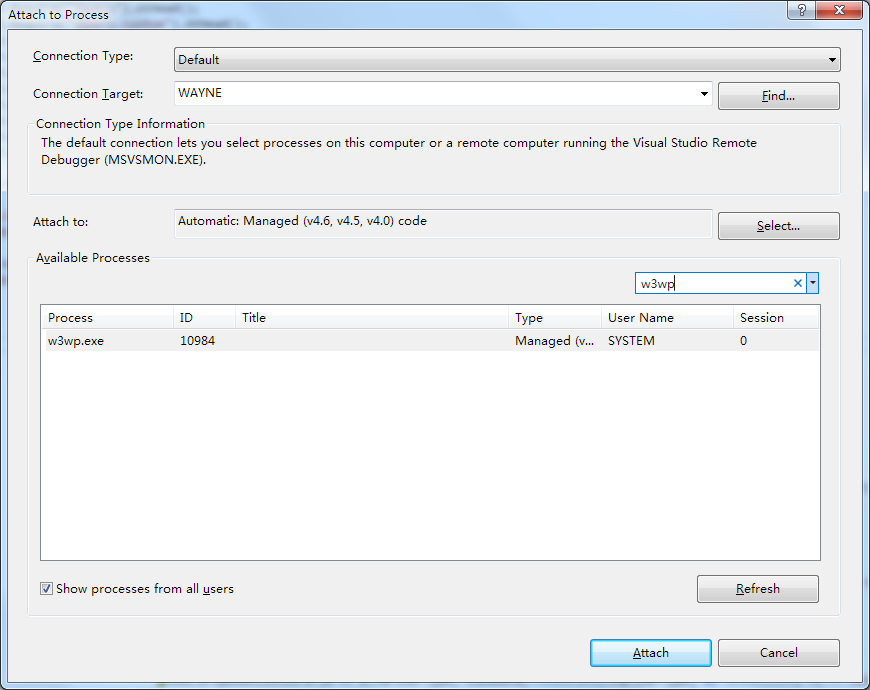The image size is (870, 690).
Task: Open the Connection Type dropdown
Action: pyautogui.click(x=507, y=59)
